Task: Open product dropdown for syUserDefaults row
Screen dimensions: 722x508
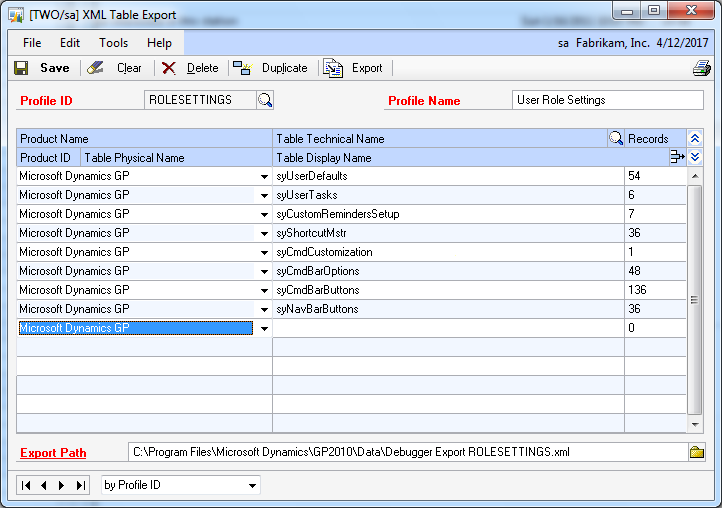Action: pyautogui.click(x=264, y=176)
